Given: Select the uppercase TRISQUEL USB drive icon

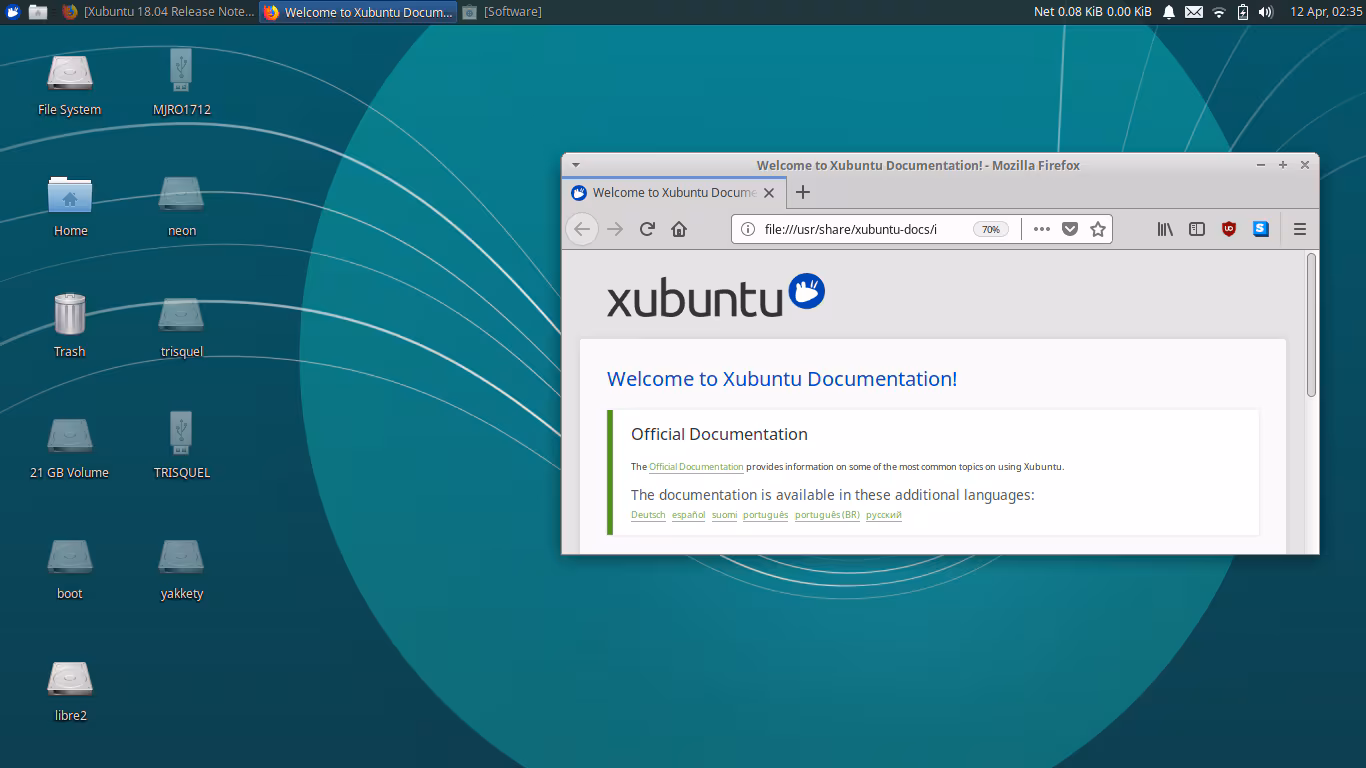Looking at the screenshot, I should point(182,446).
